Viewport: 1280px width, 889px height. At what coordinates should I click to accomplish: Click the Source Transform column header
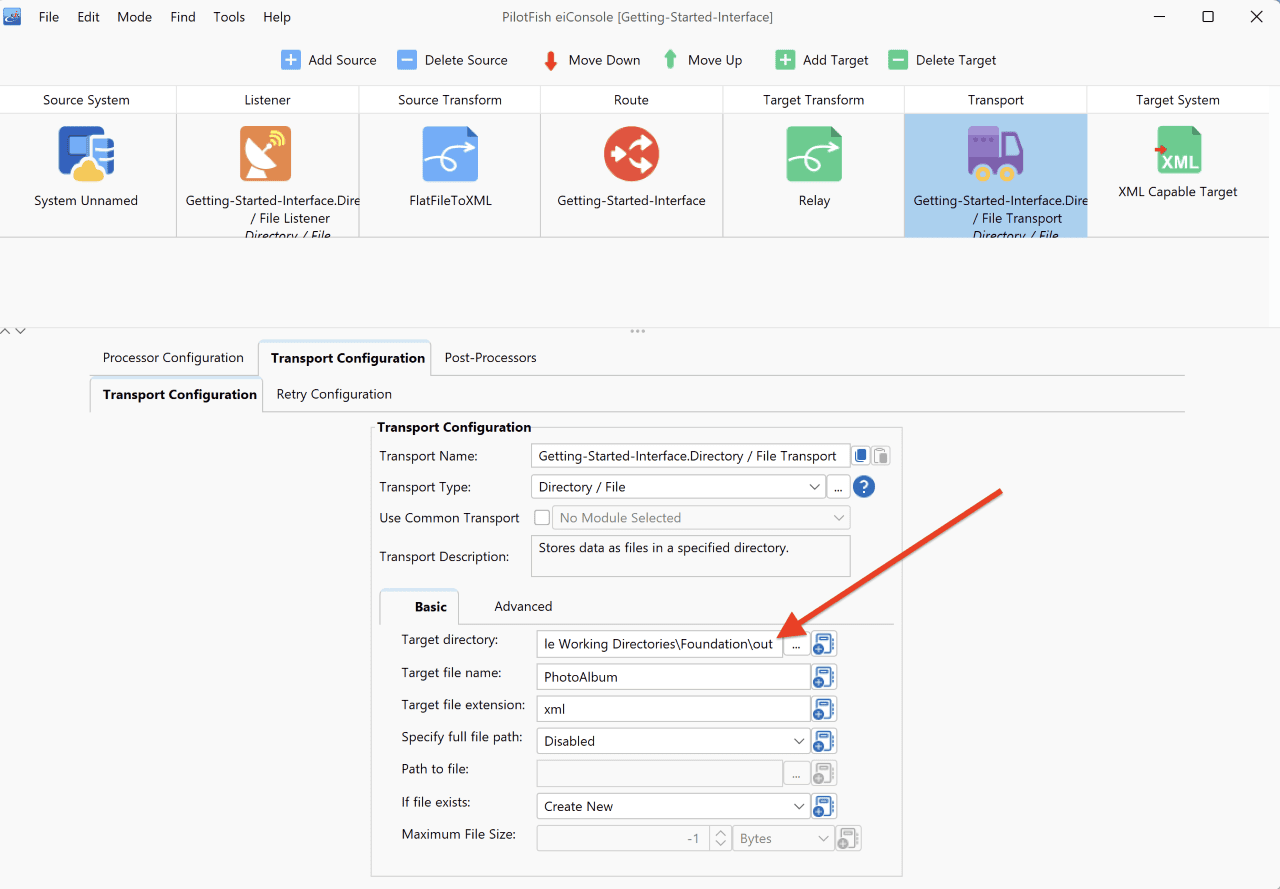pos(450,100)
